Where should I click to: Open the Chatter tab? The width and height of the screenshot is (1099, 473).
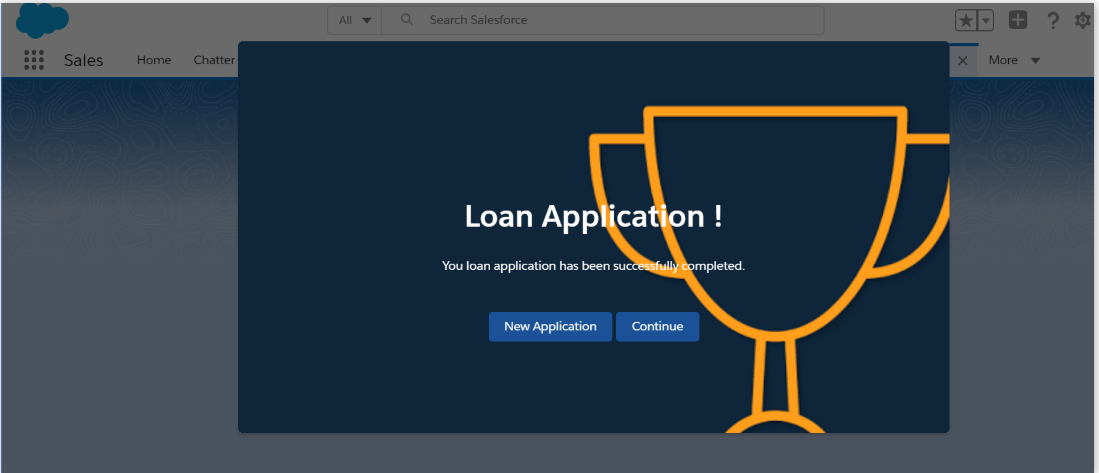point(214,60)
